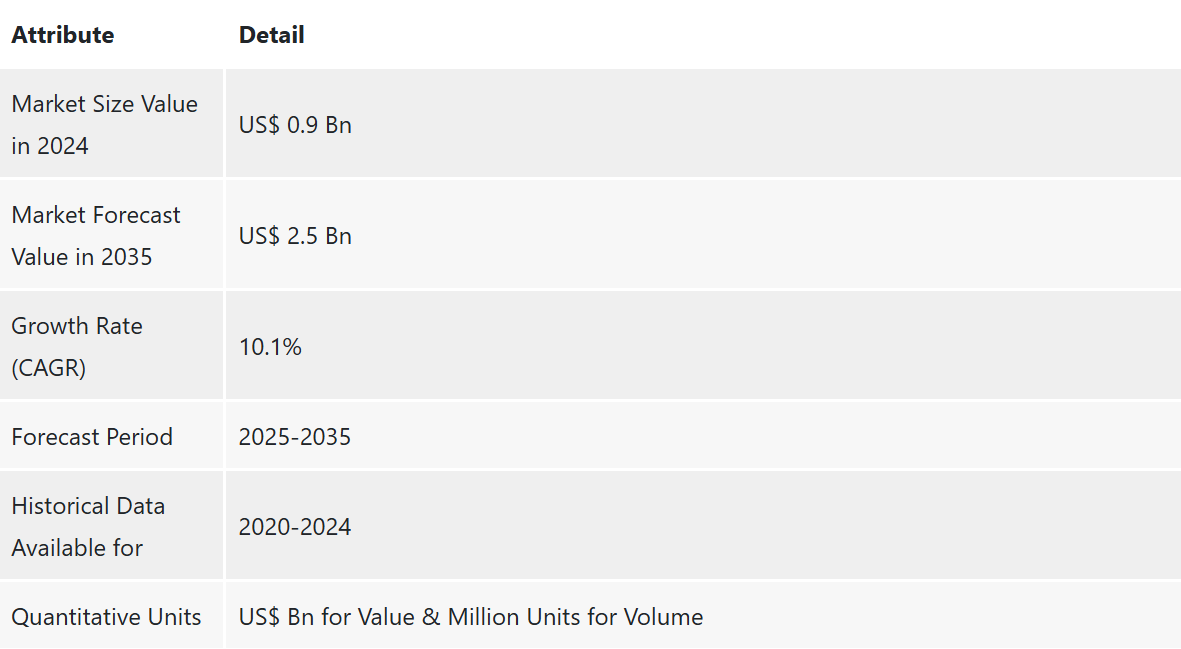Click the (CAGR) text in growth row
This screenshot has height=649, width=1181.
click(49, 367)
